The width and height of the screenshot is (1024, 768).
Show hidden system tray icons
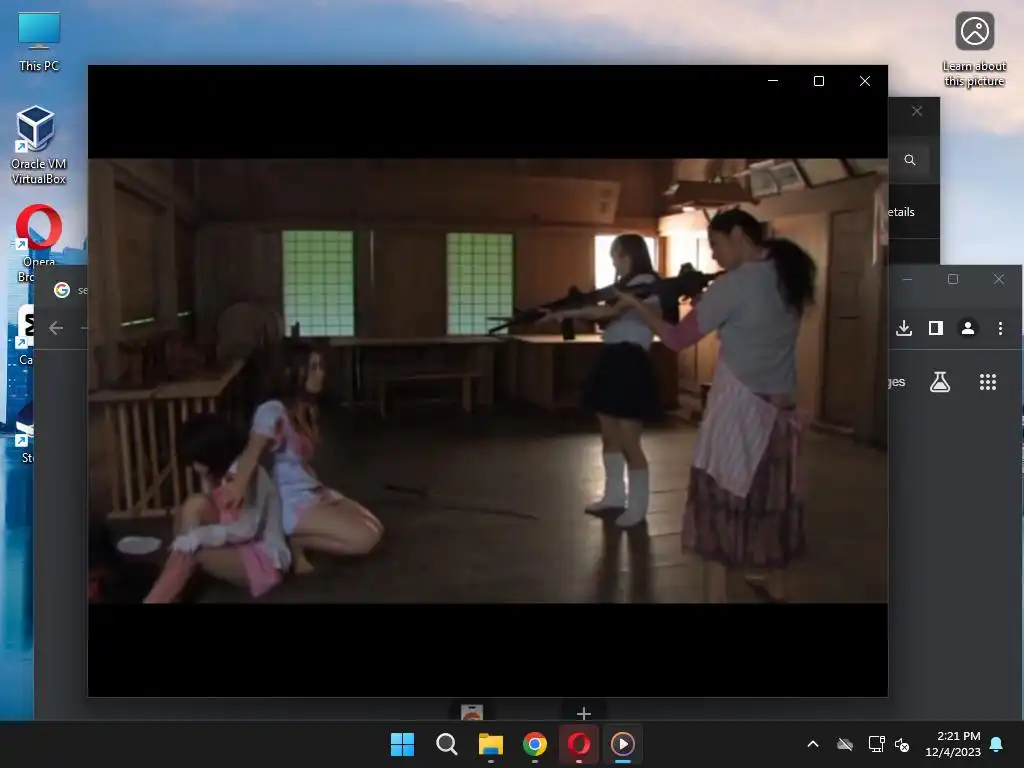click(x=813, y=744)
